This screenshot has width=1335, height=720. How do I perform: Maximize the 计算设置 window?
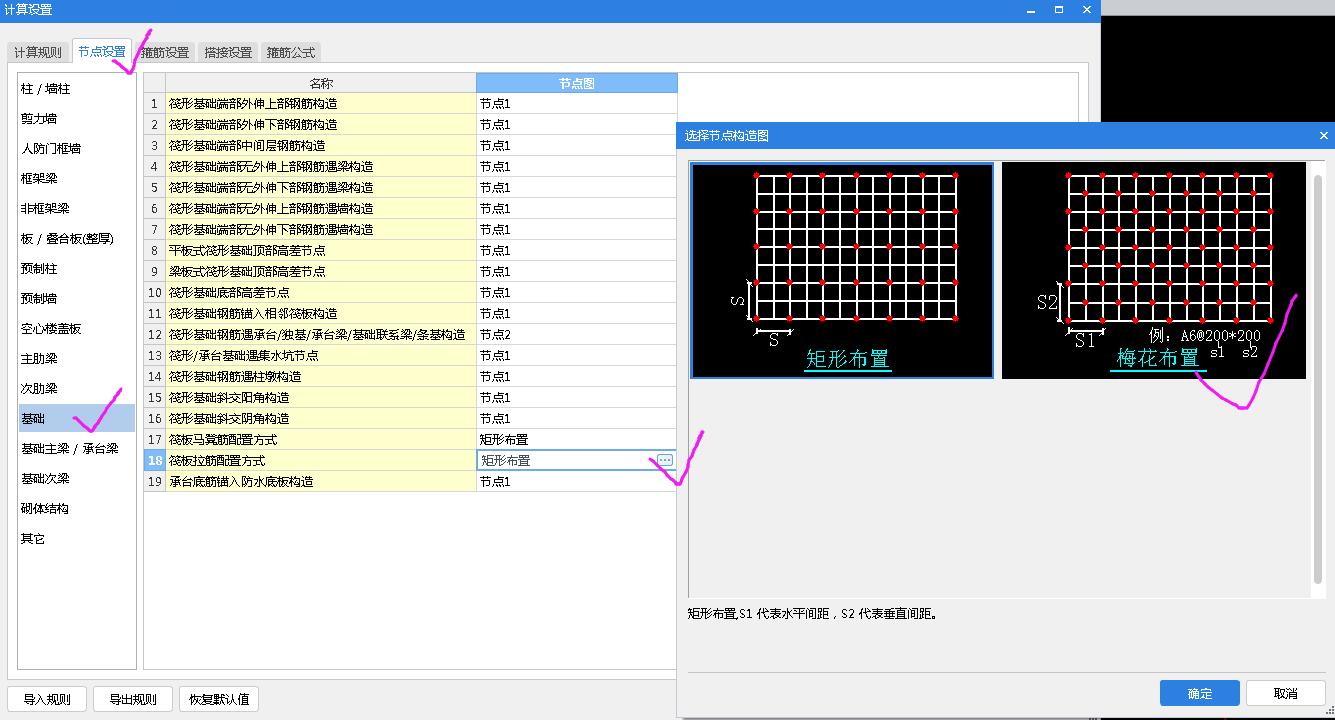1059,10
